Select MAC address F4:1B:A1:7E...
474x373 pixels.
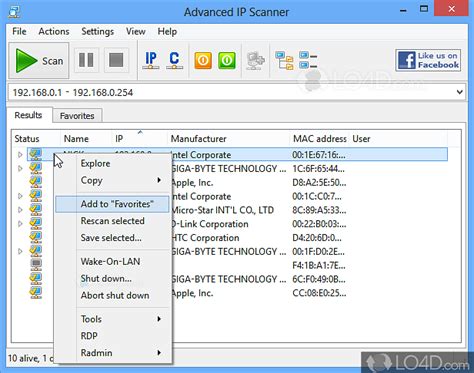tap(319, 266)
